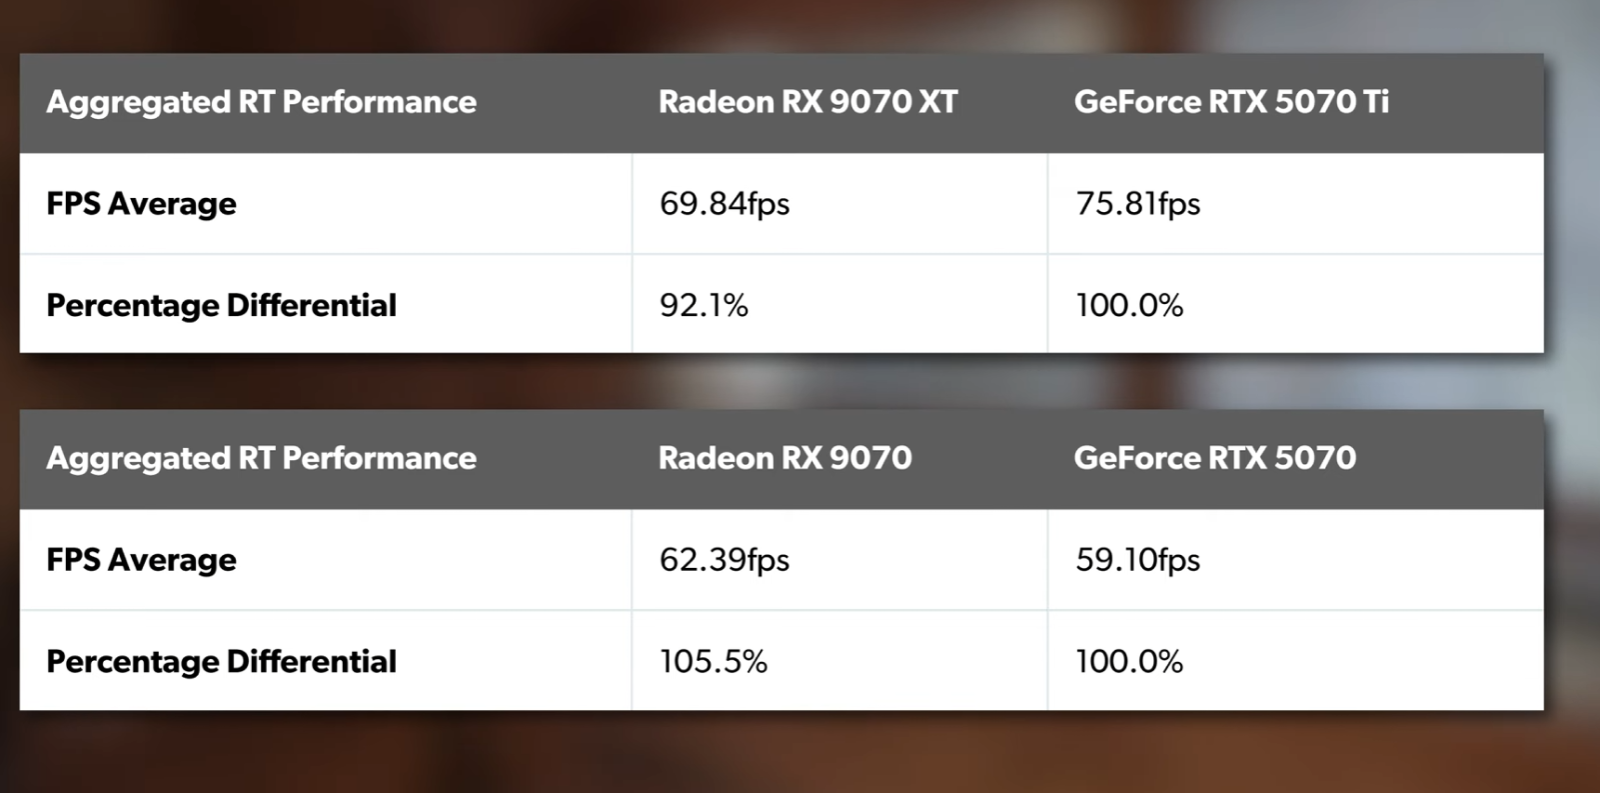Click the Radeon RX 9070 column header
The height and width of the screenshot is (793, 1600).
point(785,458)
